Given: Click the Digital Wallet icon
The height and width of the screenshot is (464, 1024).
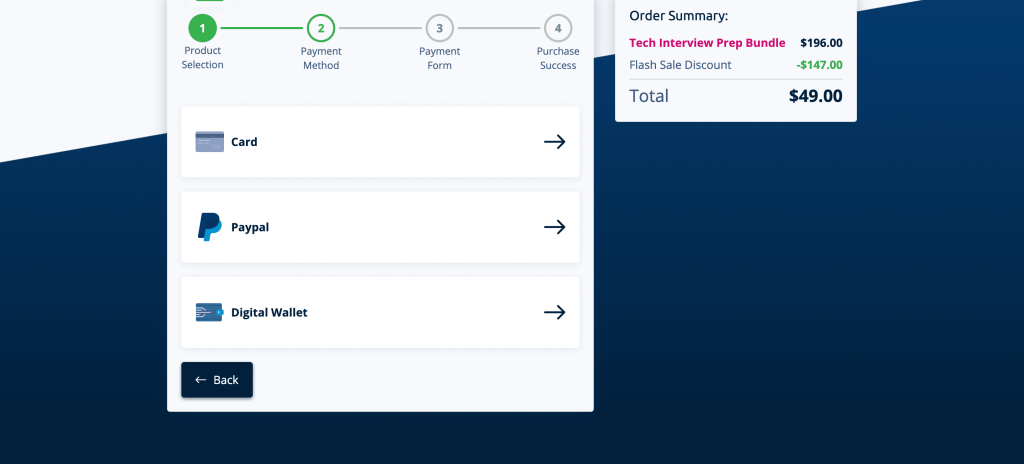Looking at the screenshot, I should (209, 312).
